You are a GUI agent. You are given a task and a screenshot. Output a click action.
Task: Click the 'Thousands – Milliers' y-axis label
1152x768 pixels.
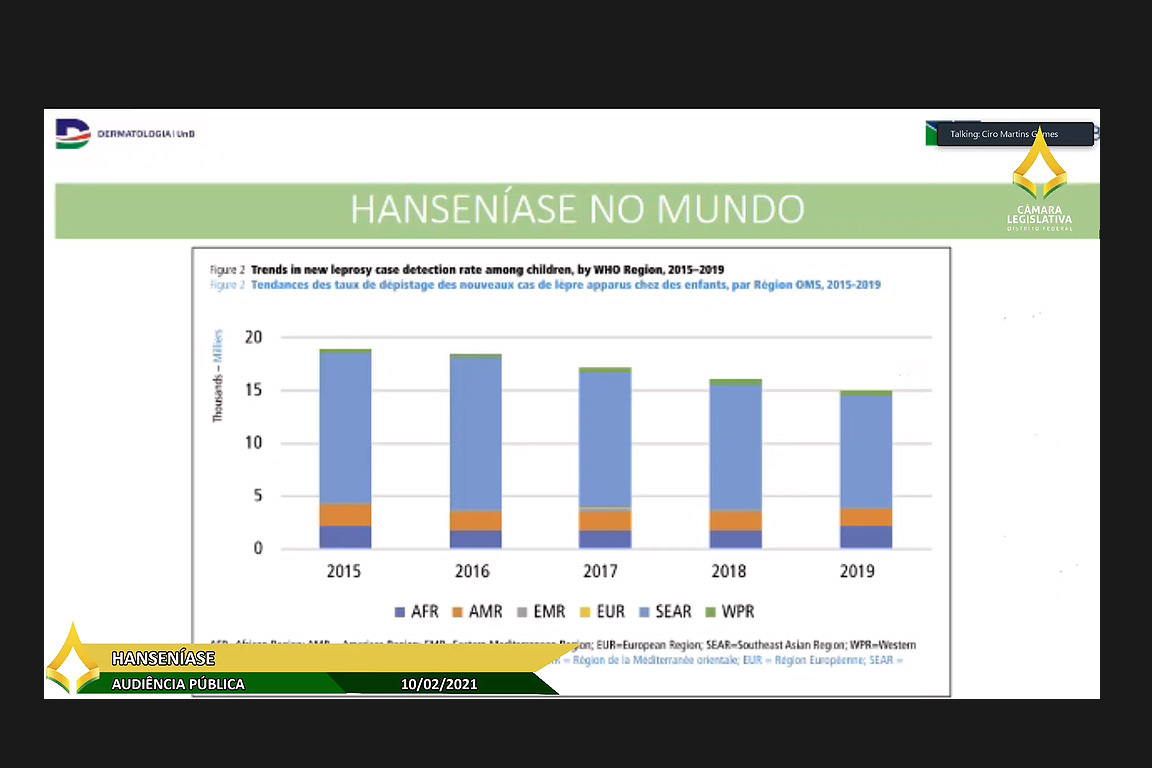pos(218,376)
